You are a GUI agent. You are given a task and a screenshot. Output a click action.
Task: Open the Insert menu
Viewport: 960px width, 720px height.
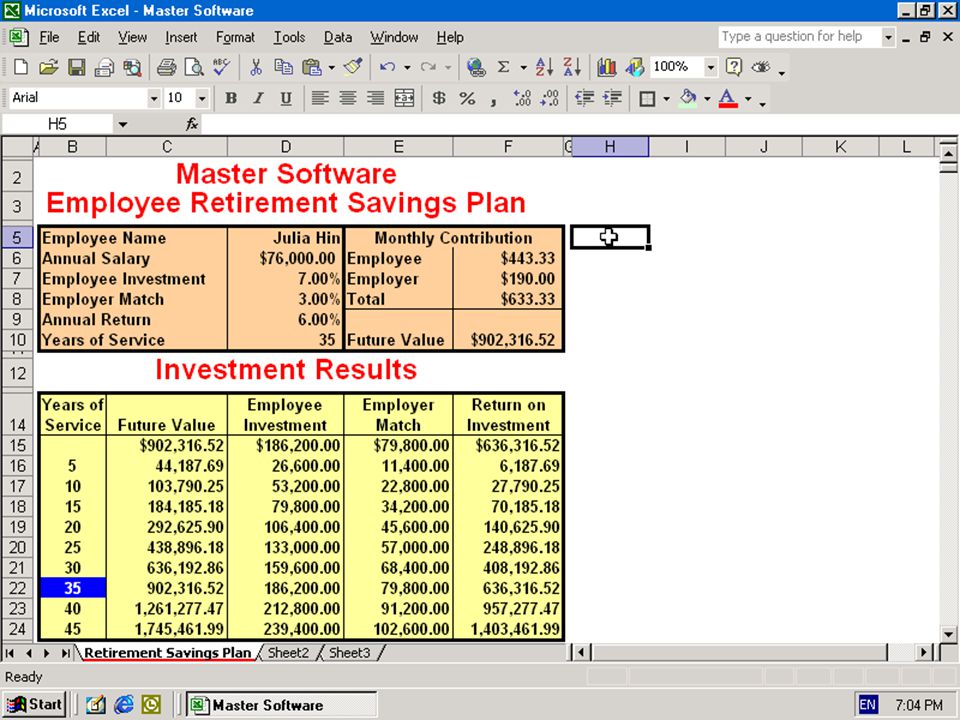(181, 37)
